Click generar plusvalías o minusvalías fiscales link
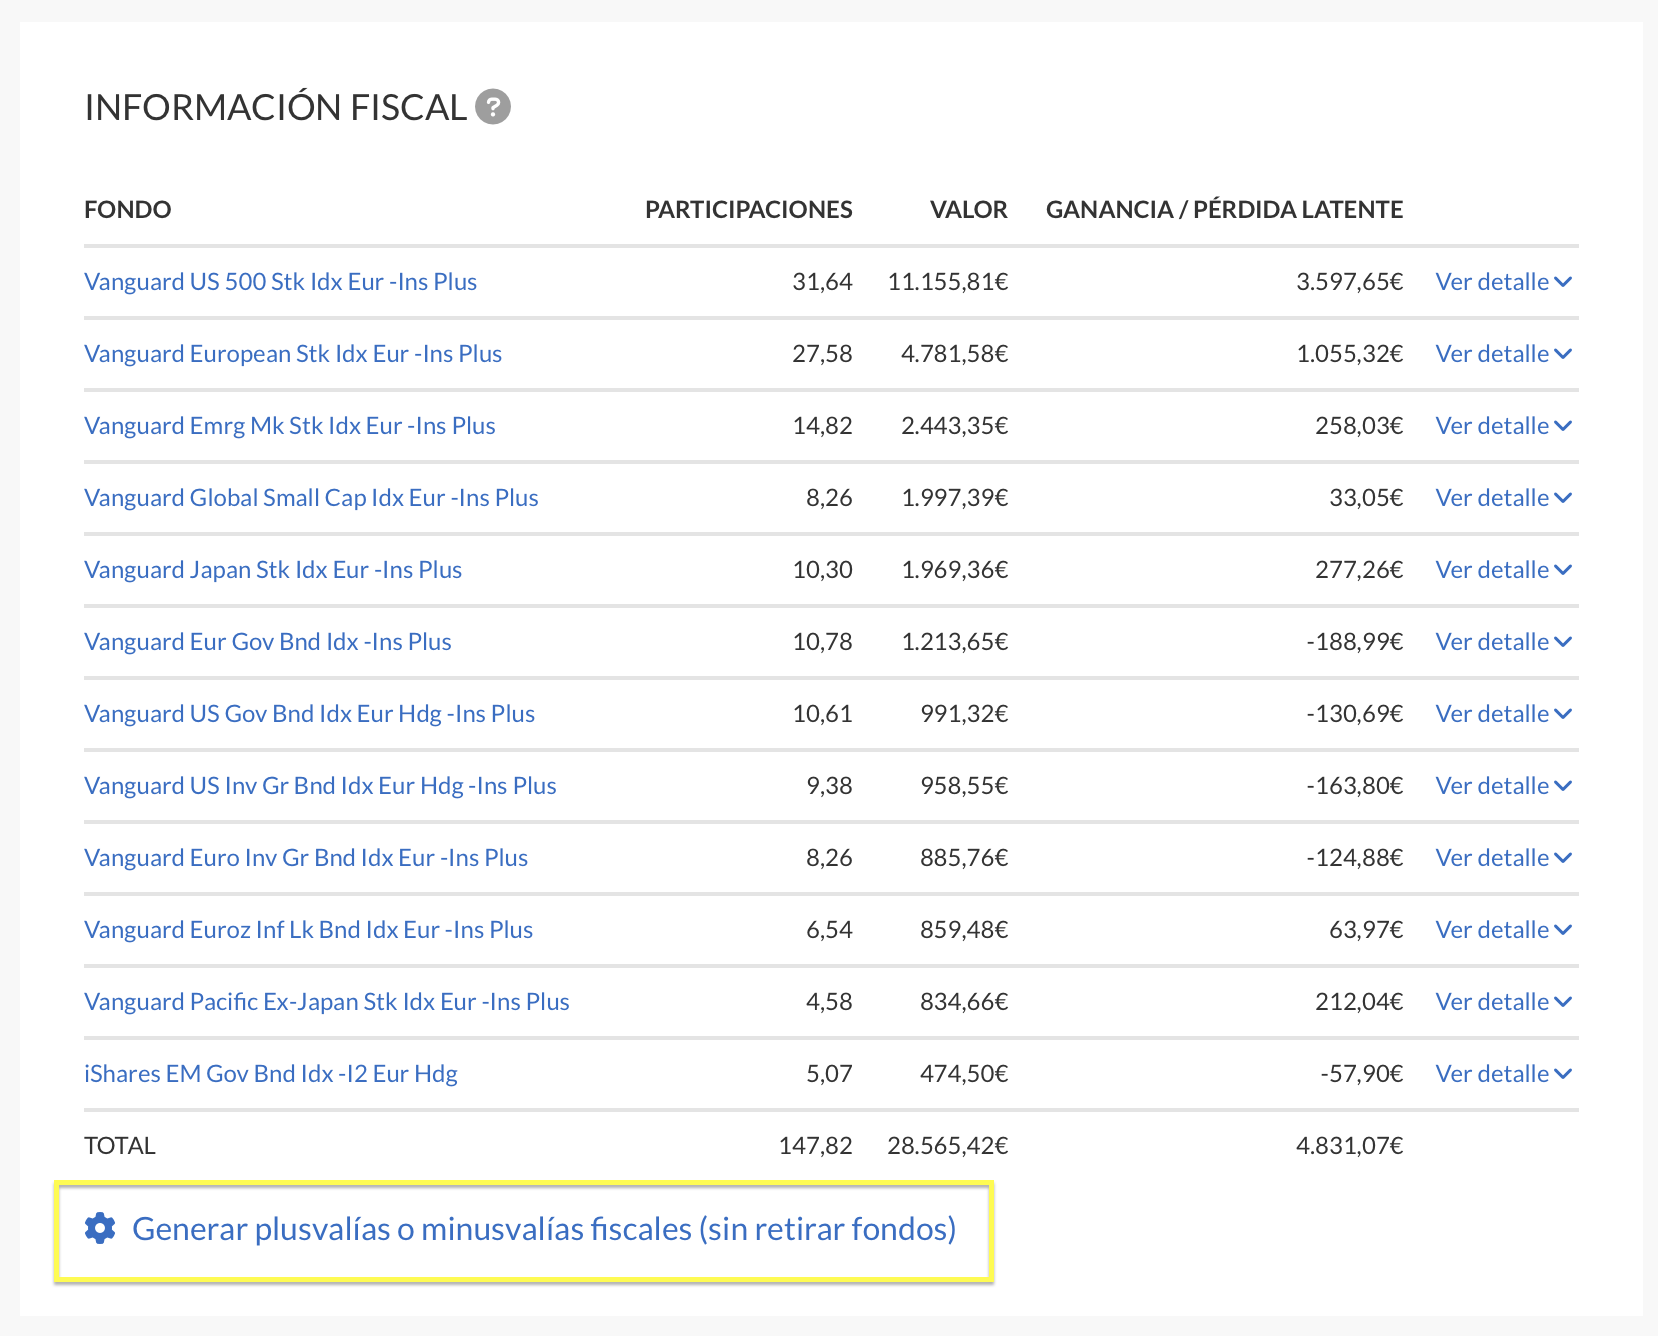 click(x=547, y=1228)
